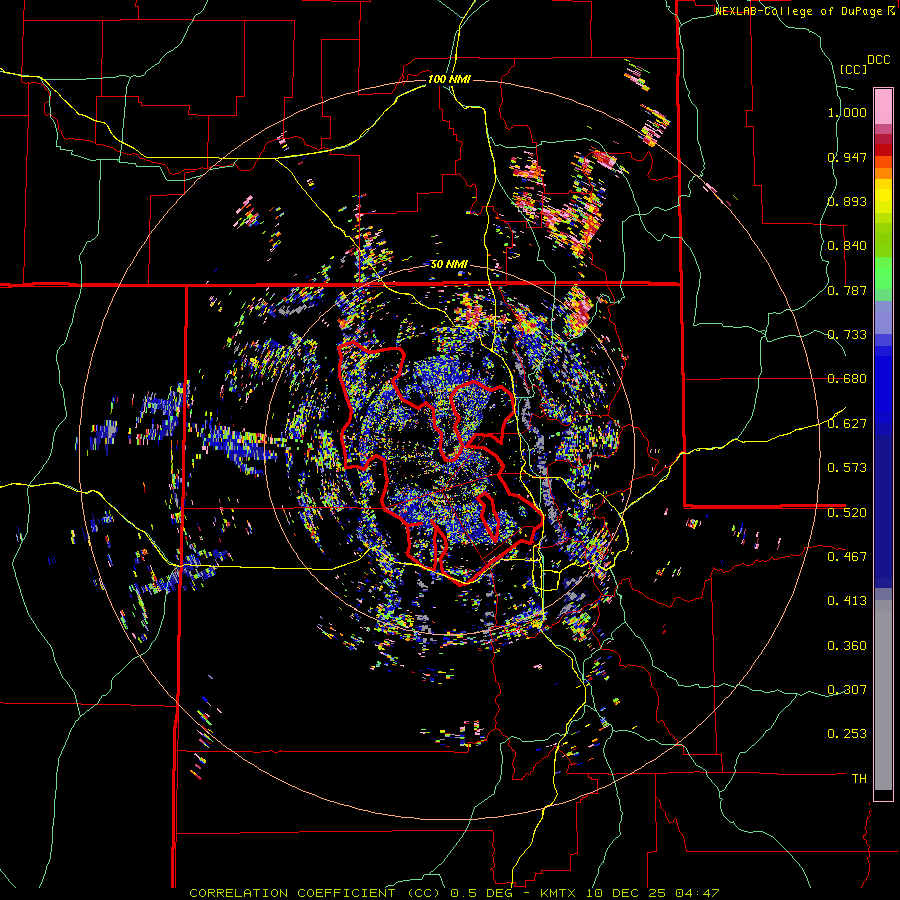The width and height of the screenshot is (900, 900).
Task: Pick the bright green segment of color bar
Action: pyautogui.click(x=883, y=273)
